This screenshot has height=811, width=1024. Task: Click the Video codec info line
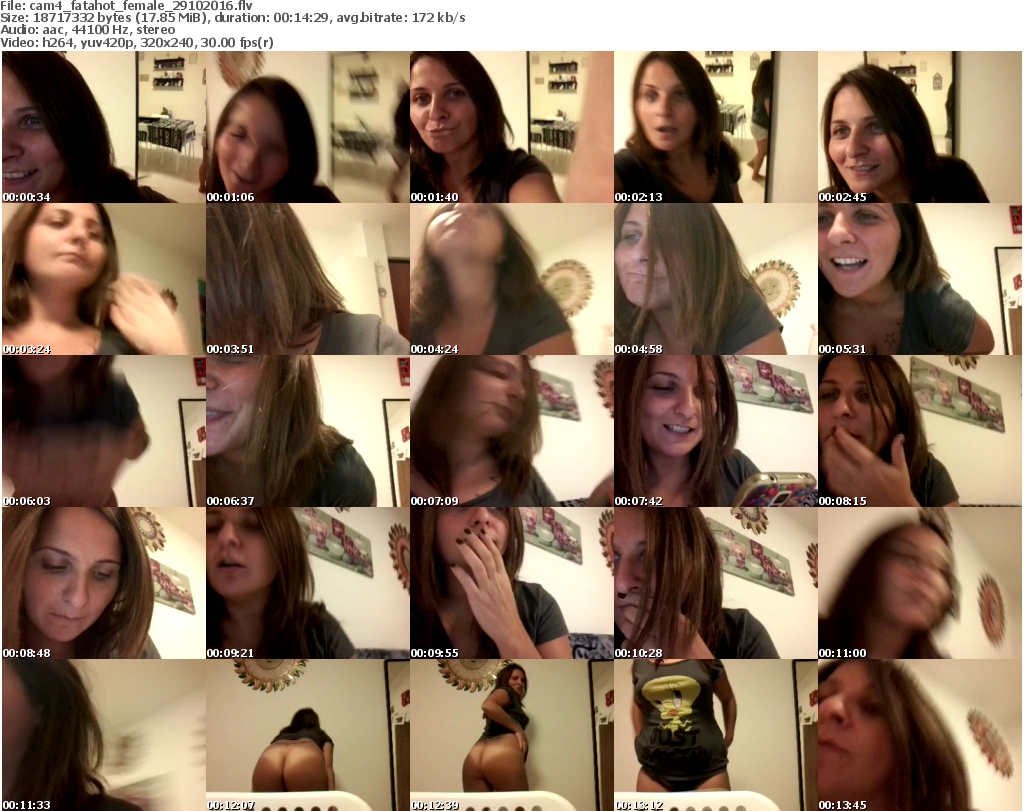click(138, 43)
